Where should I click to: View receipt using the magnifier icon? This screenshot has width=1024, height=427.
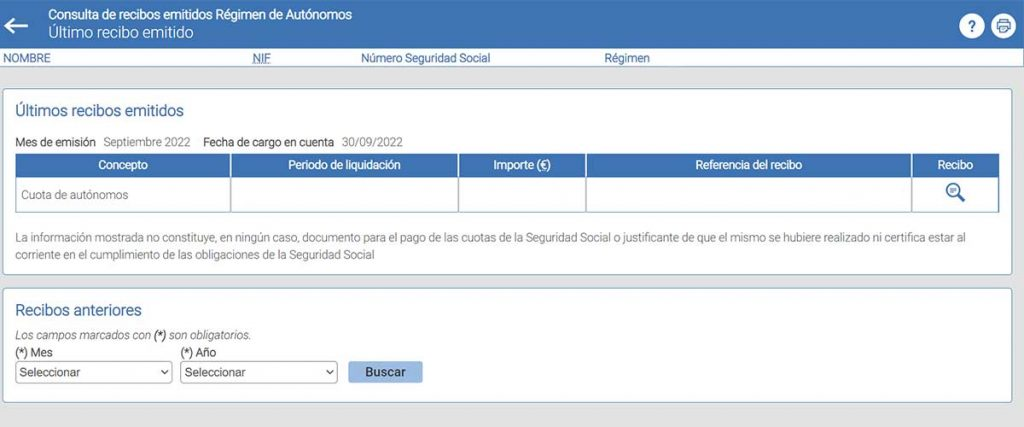[x=955, y=194]
